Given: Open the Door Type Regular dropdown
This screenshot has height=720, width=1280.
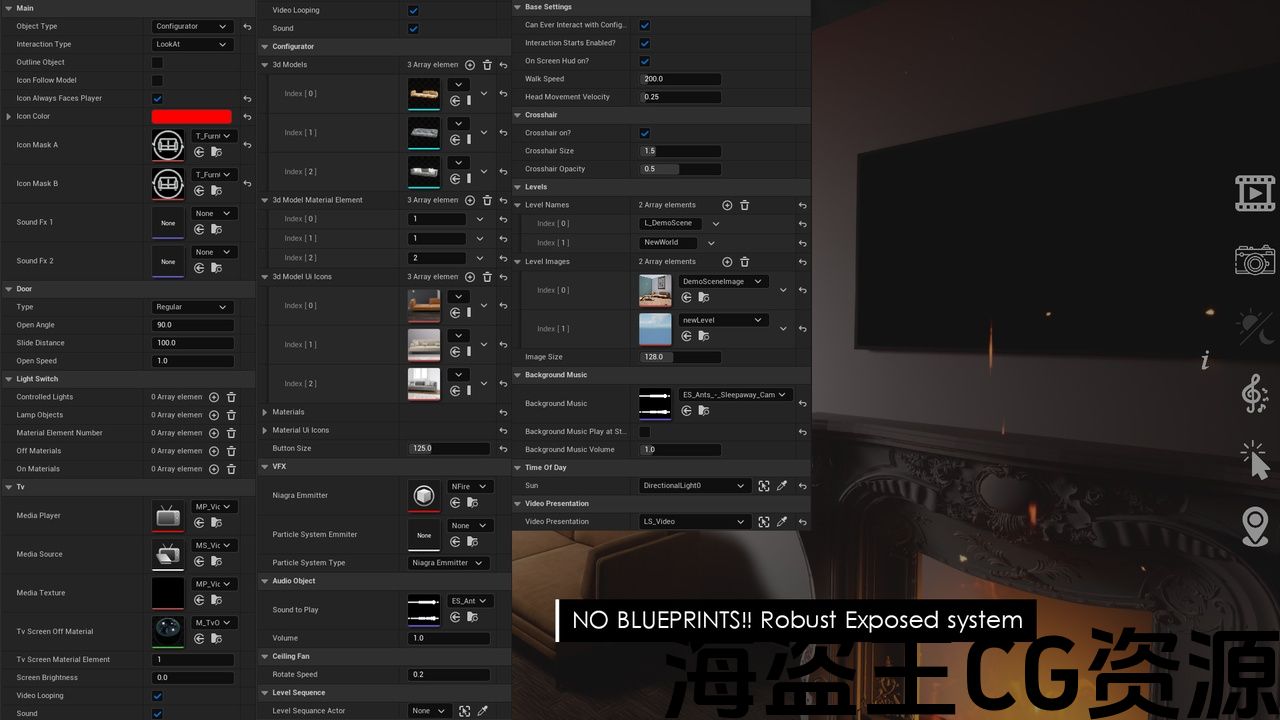Looking at the screenshot, I should 192,307.
